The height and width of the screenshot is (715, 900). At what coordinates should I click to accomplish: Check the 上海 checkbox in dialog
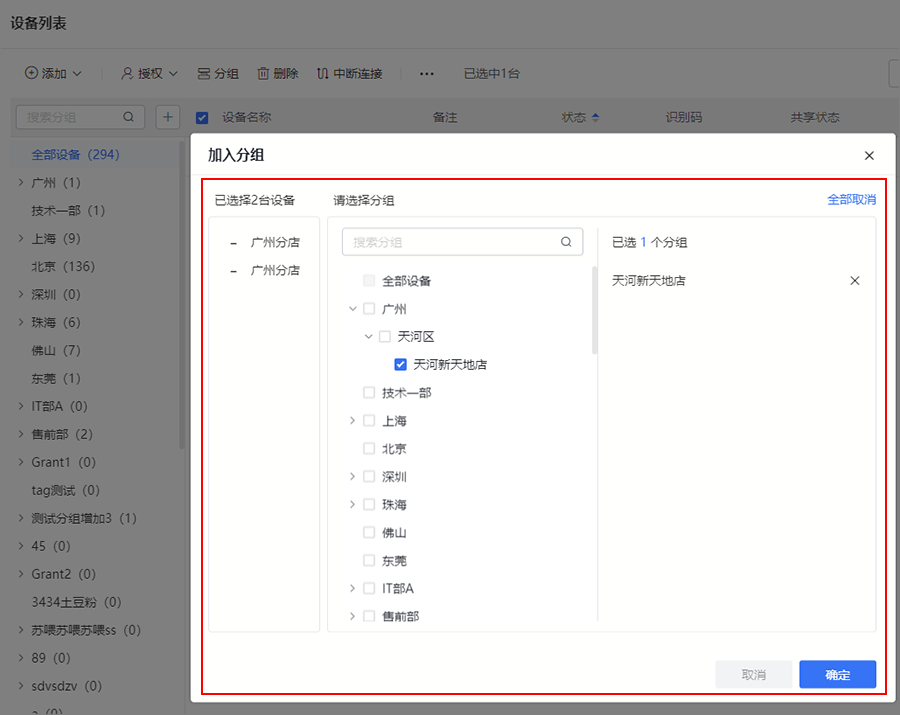(x=369, y=421)
